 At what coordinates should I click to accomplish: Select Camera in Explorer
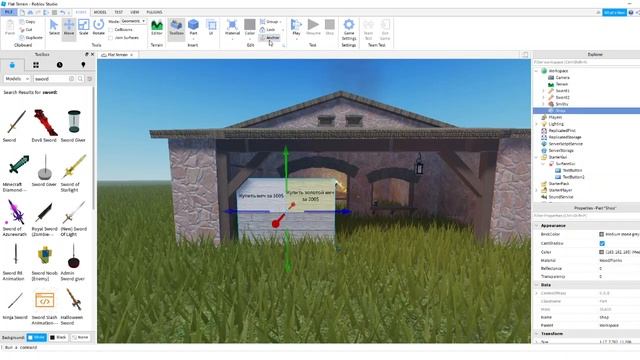[x=562, y=78]
